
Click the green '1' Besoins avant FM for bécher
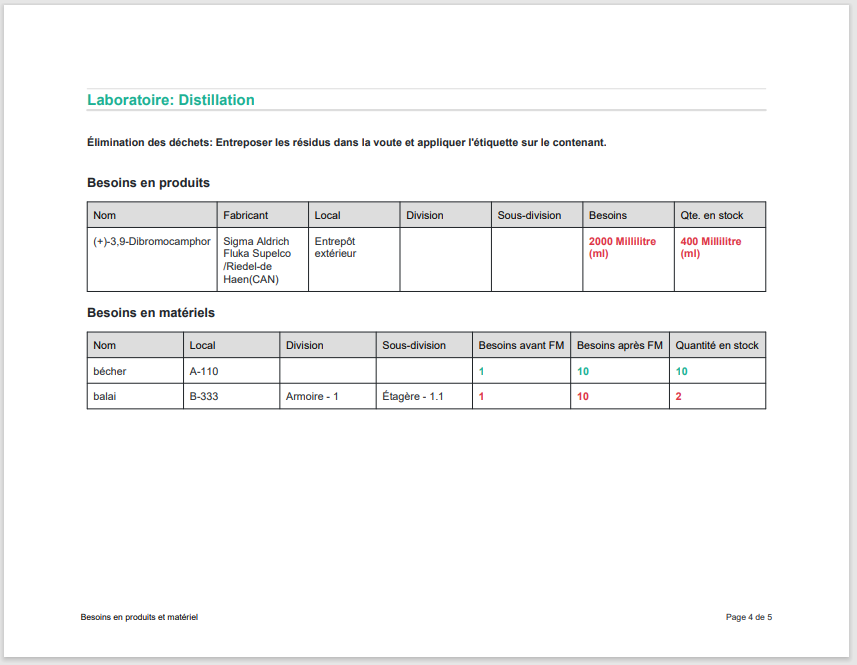point(482,371)
